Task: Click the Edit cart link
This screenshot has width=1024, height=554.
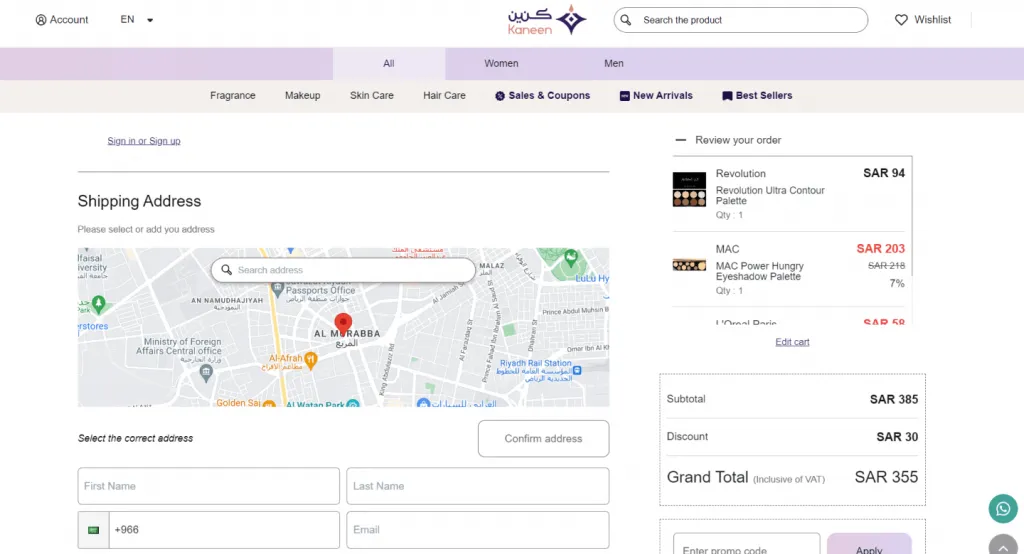Action: [792, 342]
